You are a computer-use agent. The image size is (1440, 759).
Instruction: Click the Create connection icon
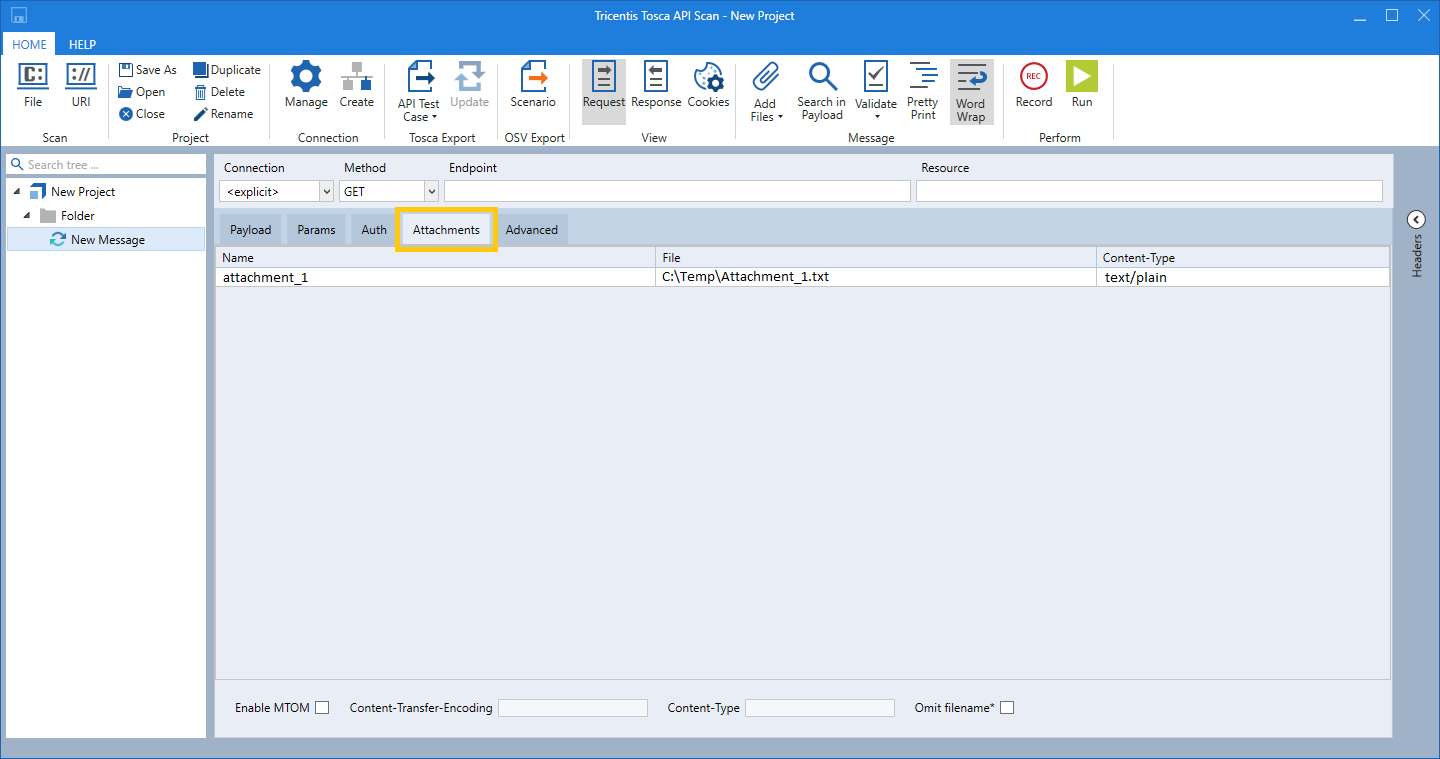tap(356, 77)
